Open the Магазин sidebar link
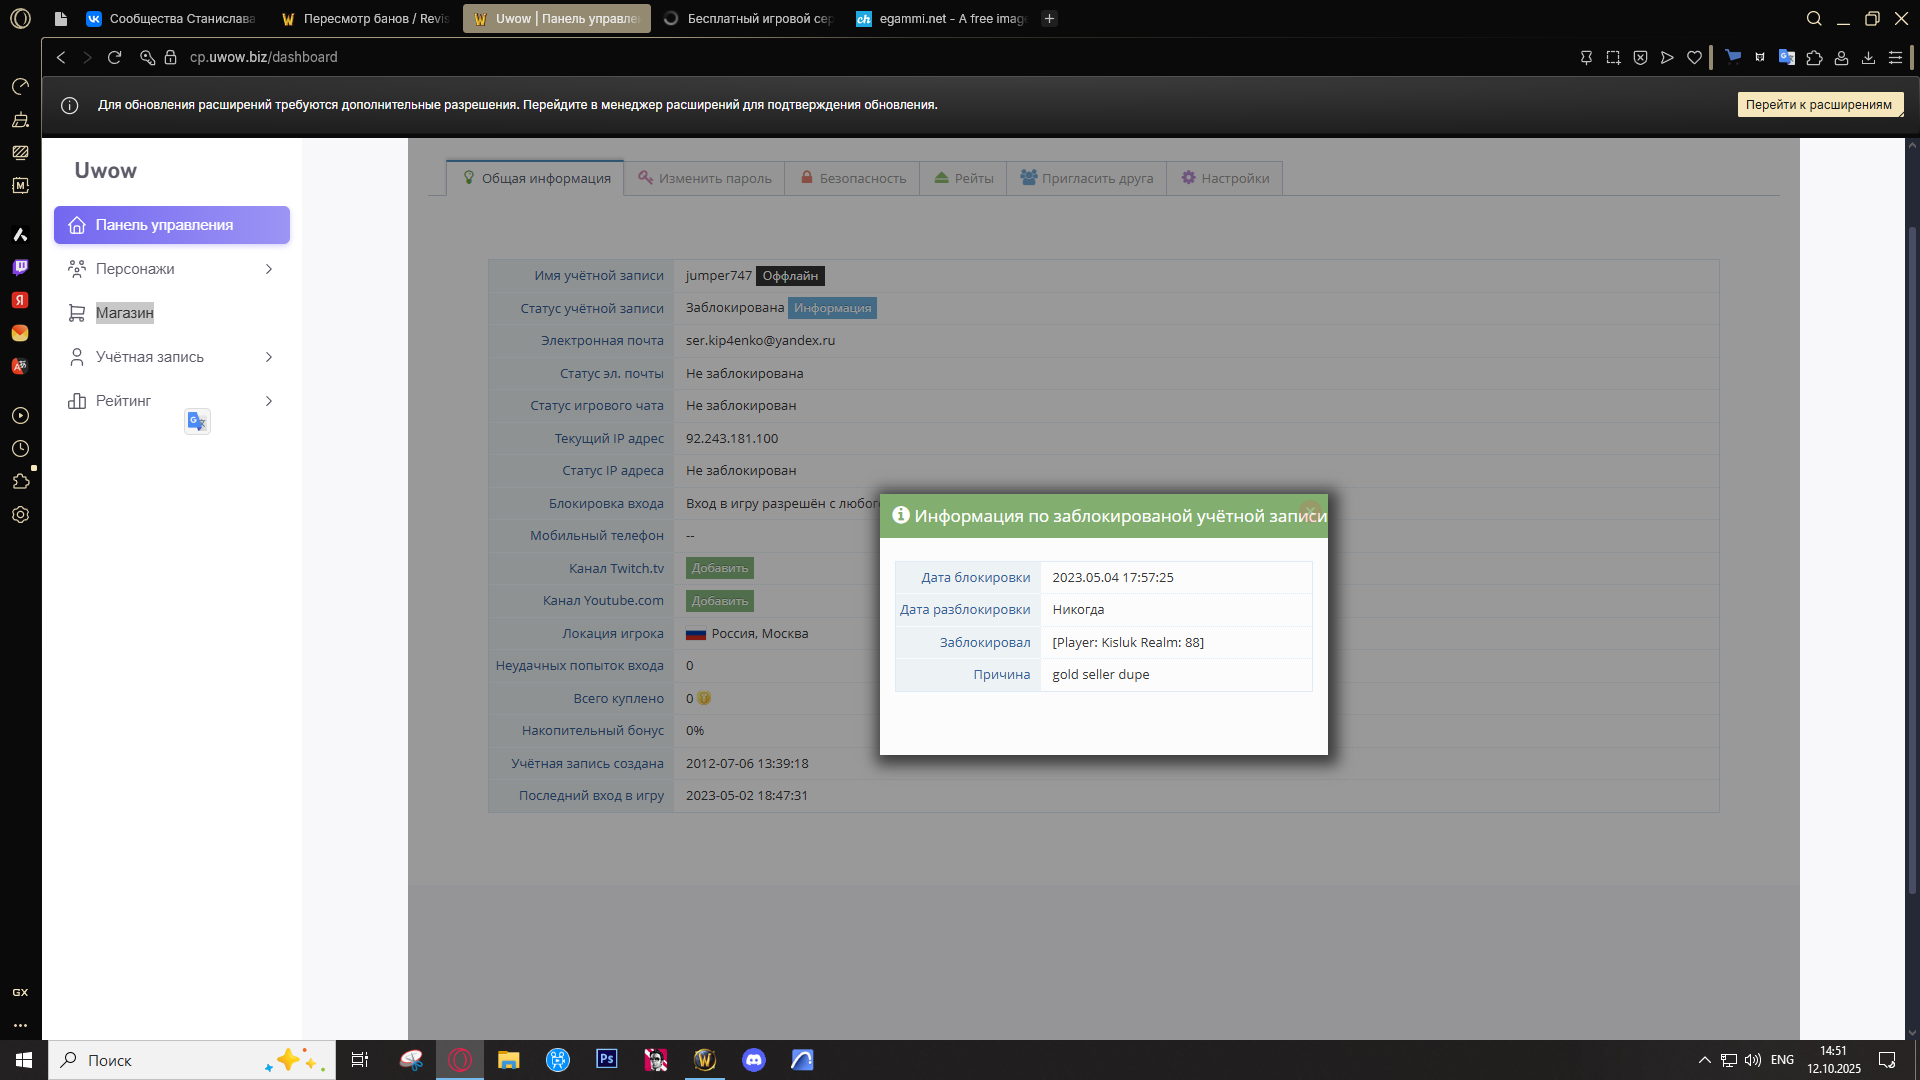 124,313
